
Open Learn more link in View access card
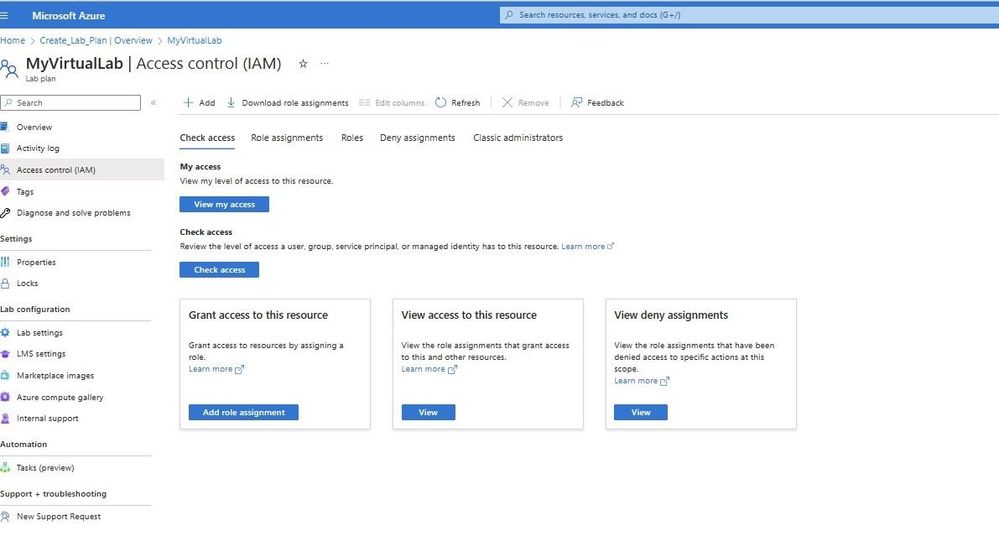pos(429,369)
